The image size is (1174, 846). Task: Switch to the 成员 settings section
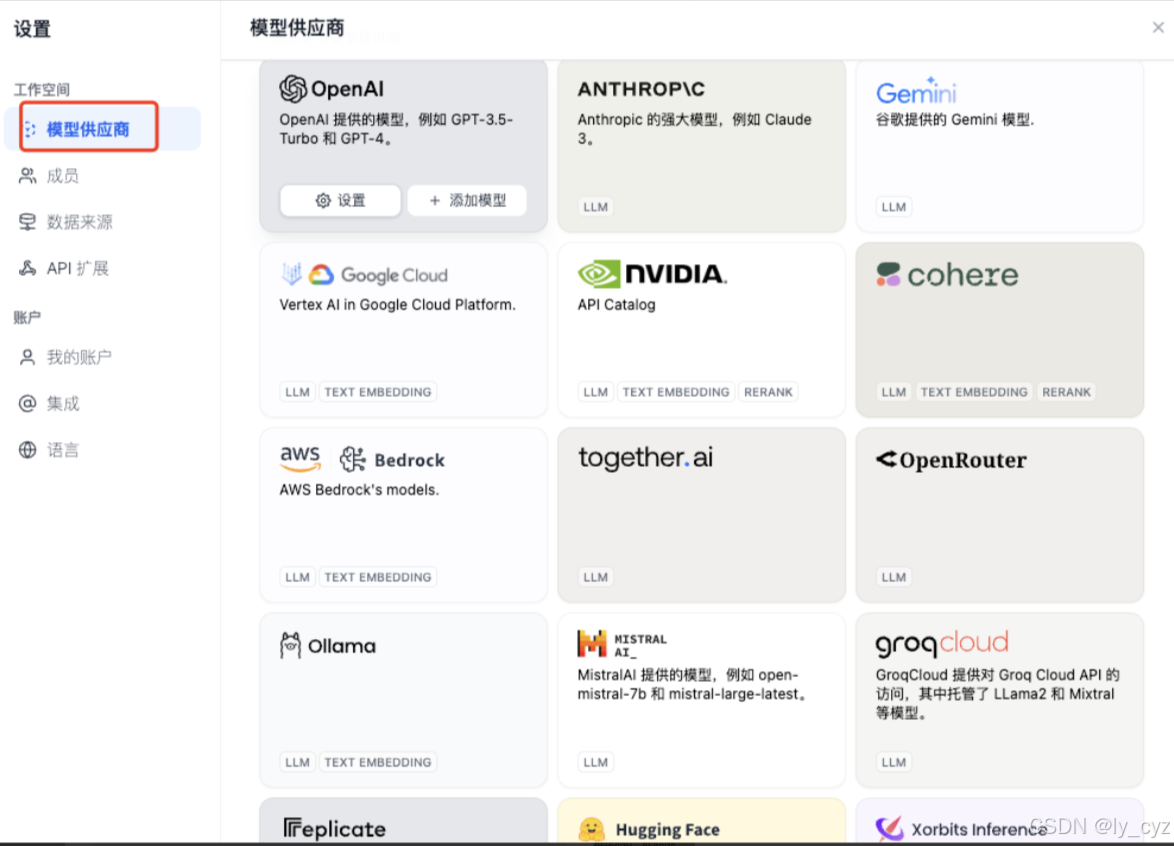coord(62,175)
